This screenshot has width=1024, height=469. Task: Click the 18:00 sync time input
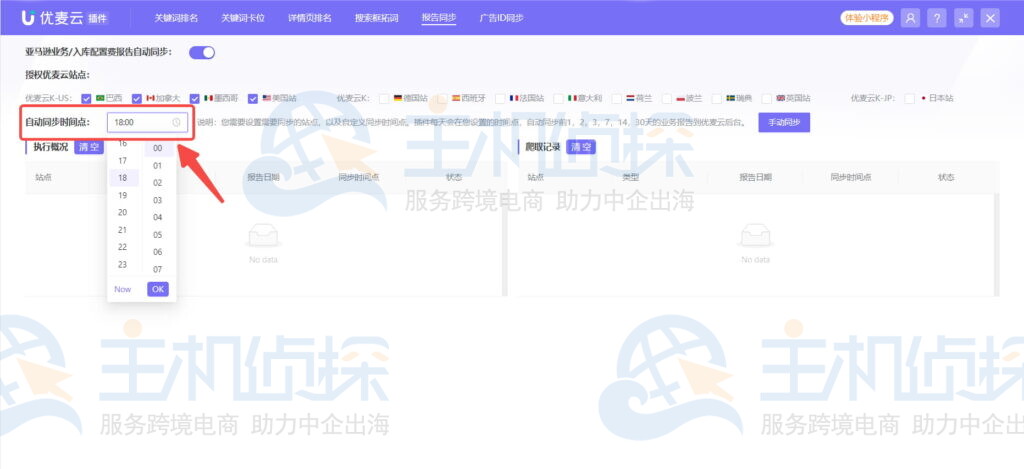pos(148,122)
